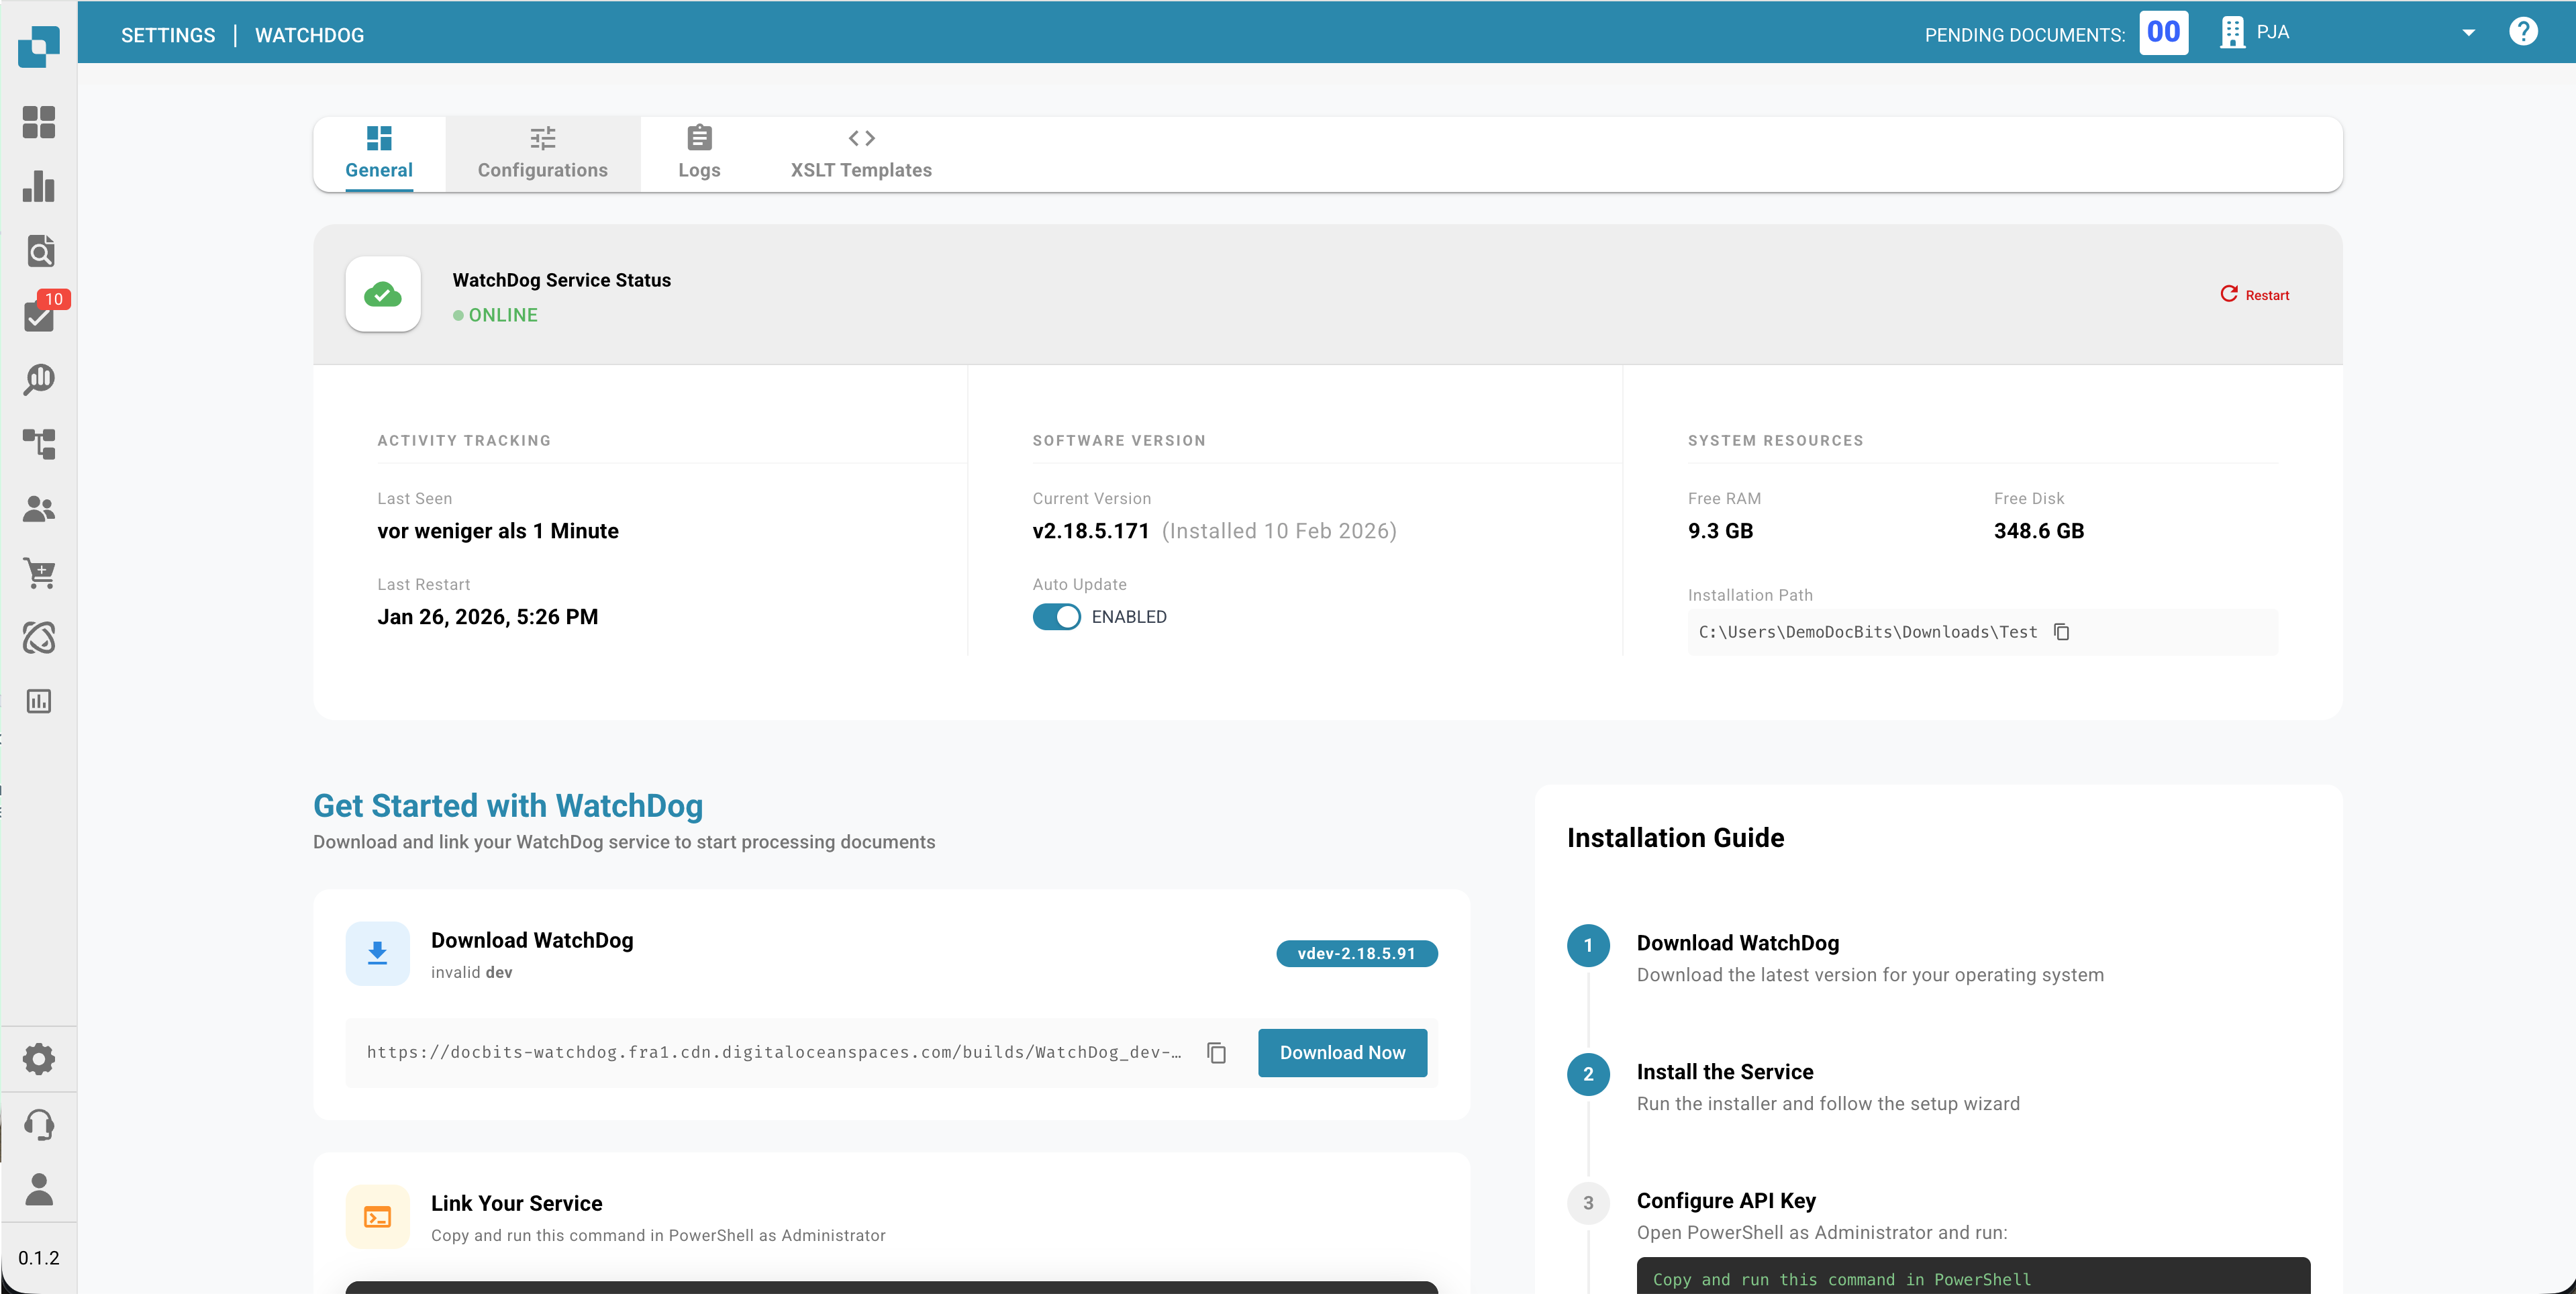The image size is (2576, 1294).
Task: Open the tasks icon with 10 badge
Action: pyautogui.click(x=39, y=317)
